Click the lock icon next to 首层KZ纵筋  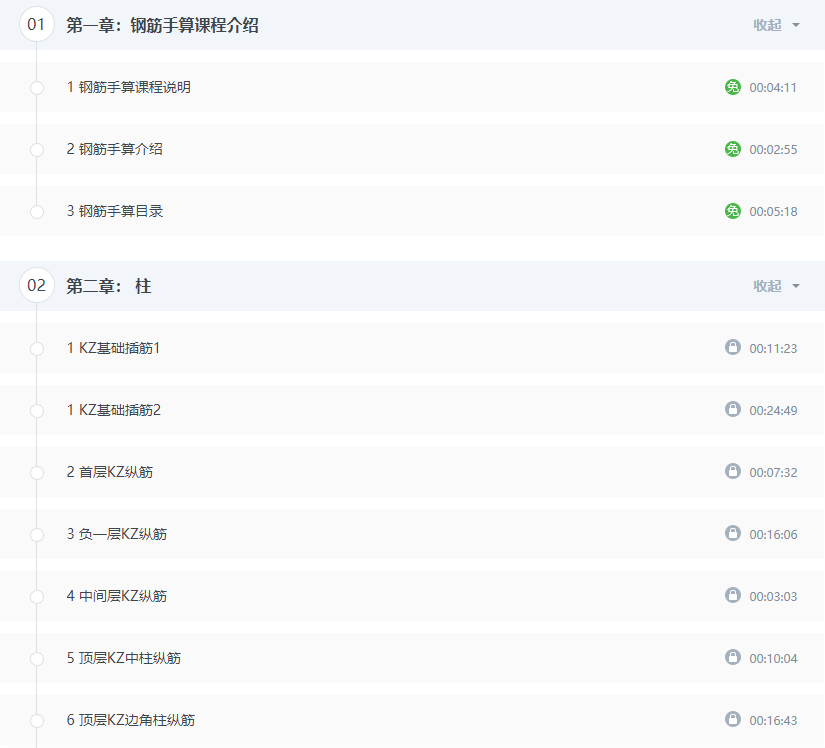(733, 471)
